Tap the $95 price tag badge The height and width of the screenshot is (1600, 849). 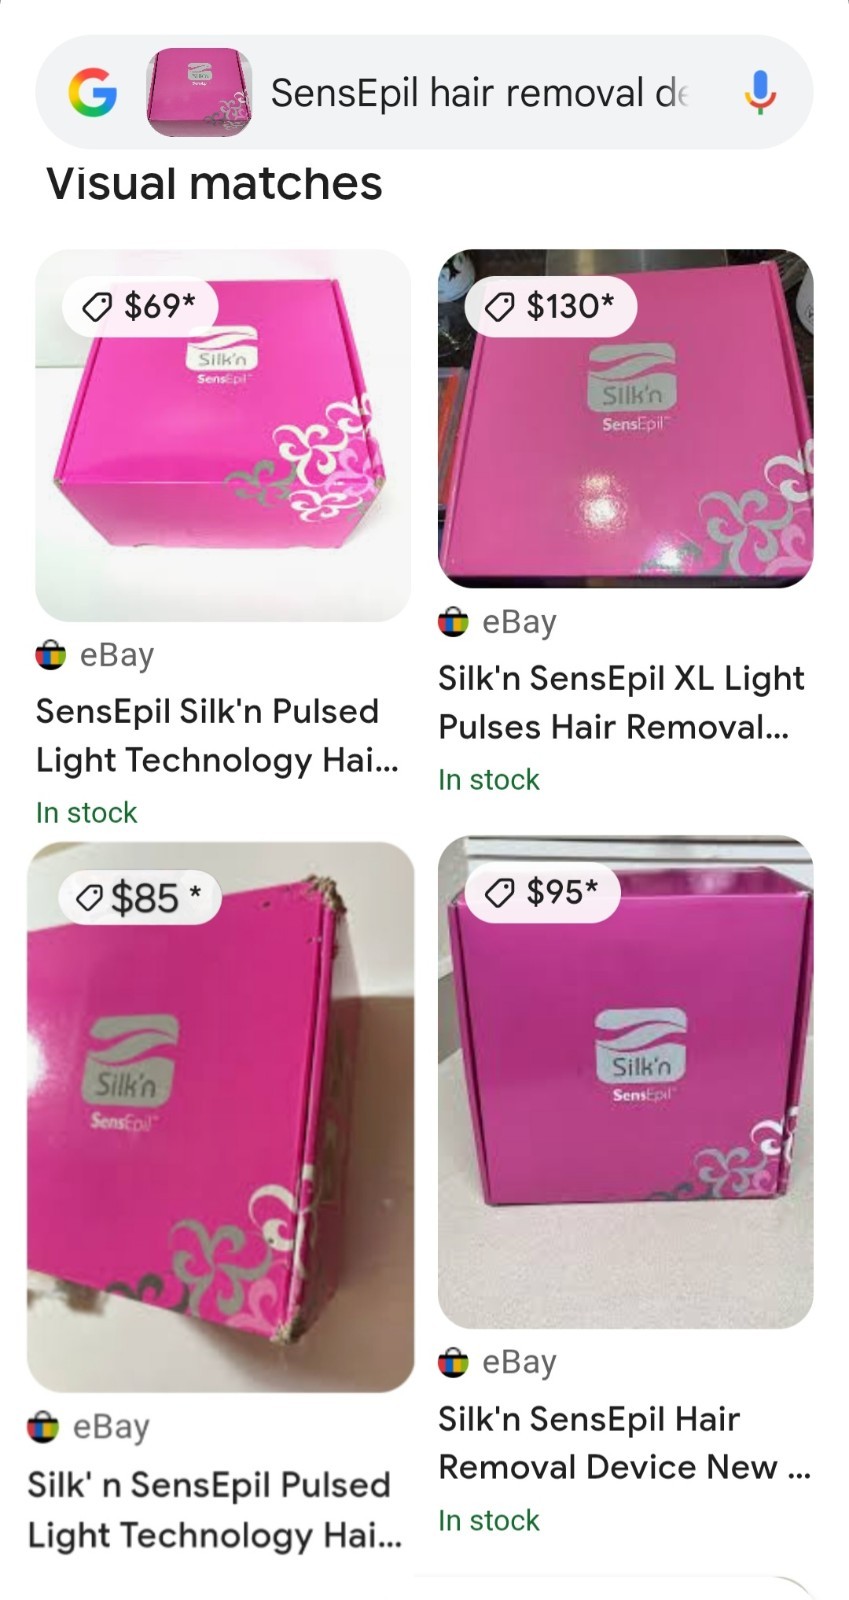[542, 890]
